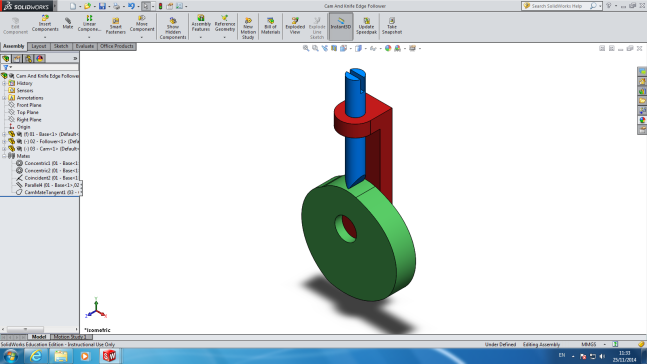Click Zoom to Fit icon

click(306, 48)
